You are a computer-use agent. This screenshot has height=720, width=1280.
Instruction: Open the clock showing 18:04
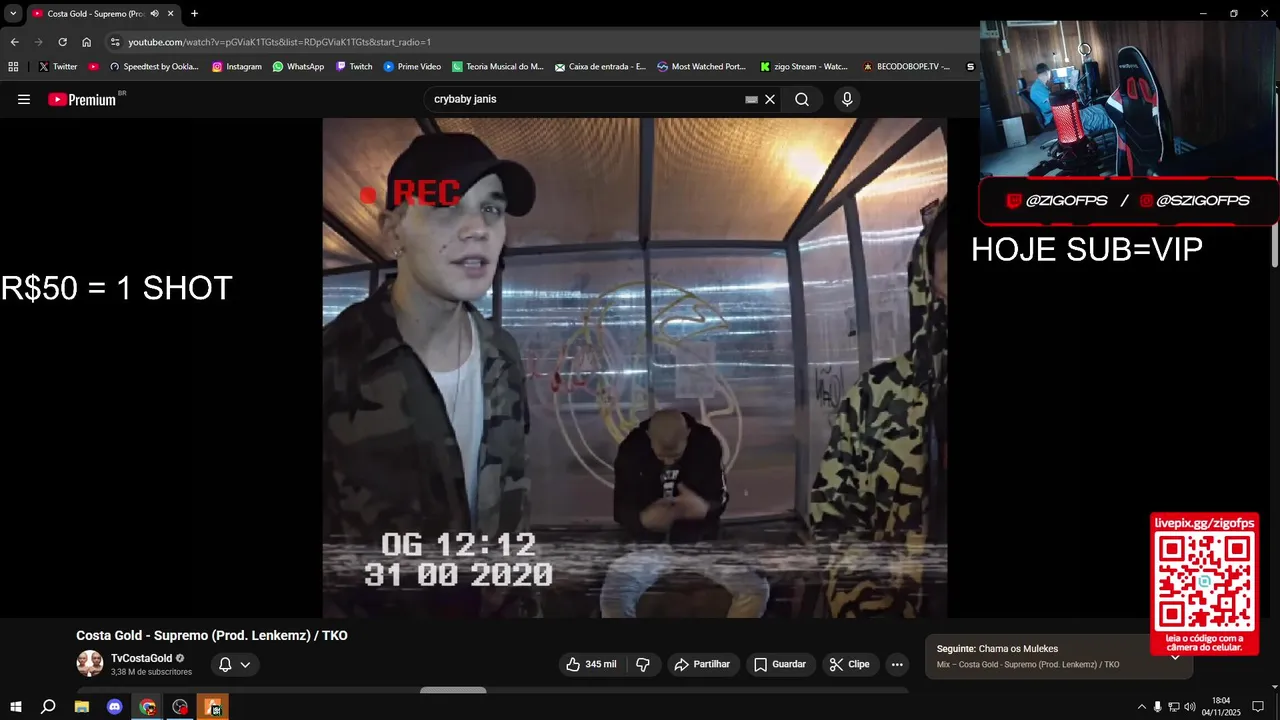pyautogui.click(x=1220, y=707)
